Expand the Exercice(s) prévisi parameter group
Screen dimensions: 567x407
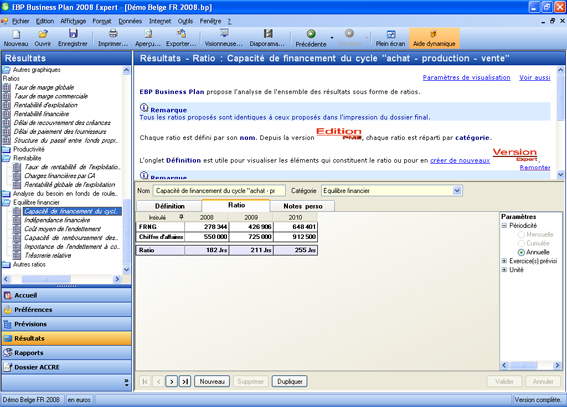[x=504, y=261]
